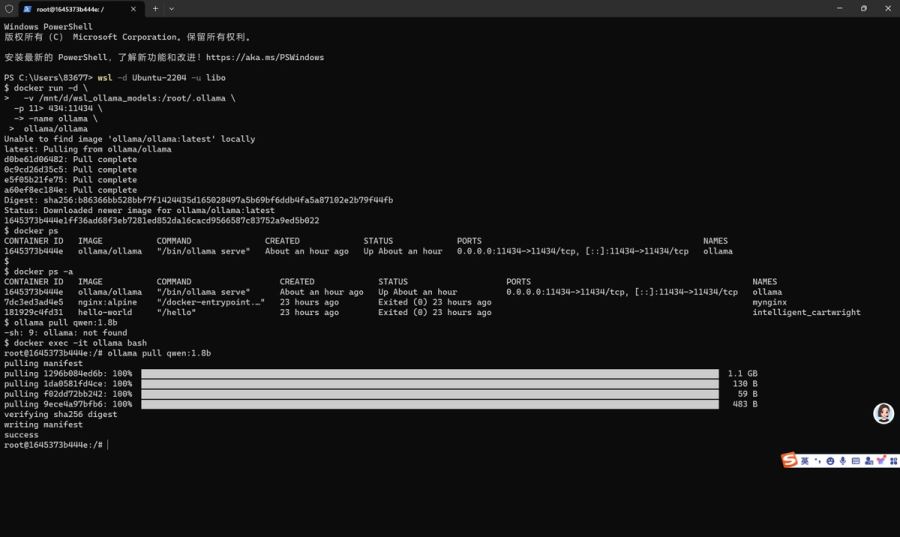Click 'docker exec -it ollama bash' command text
Screen dimensions: 900x537
coord(80,343)
